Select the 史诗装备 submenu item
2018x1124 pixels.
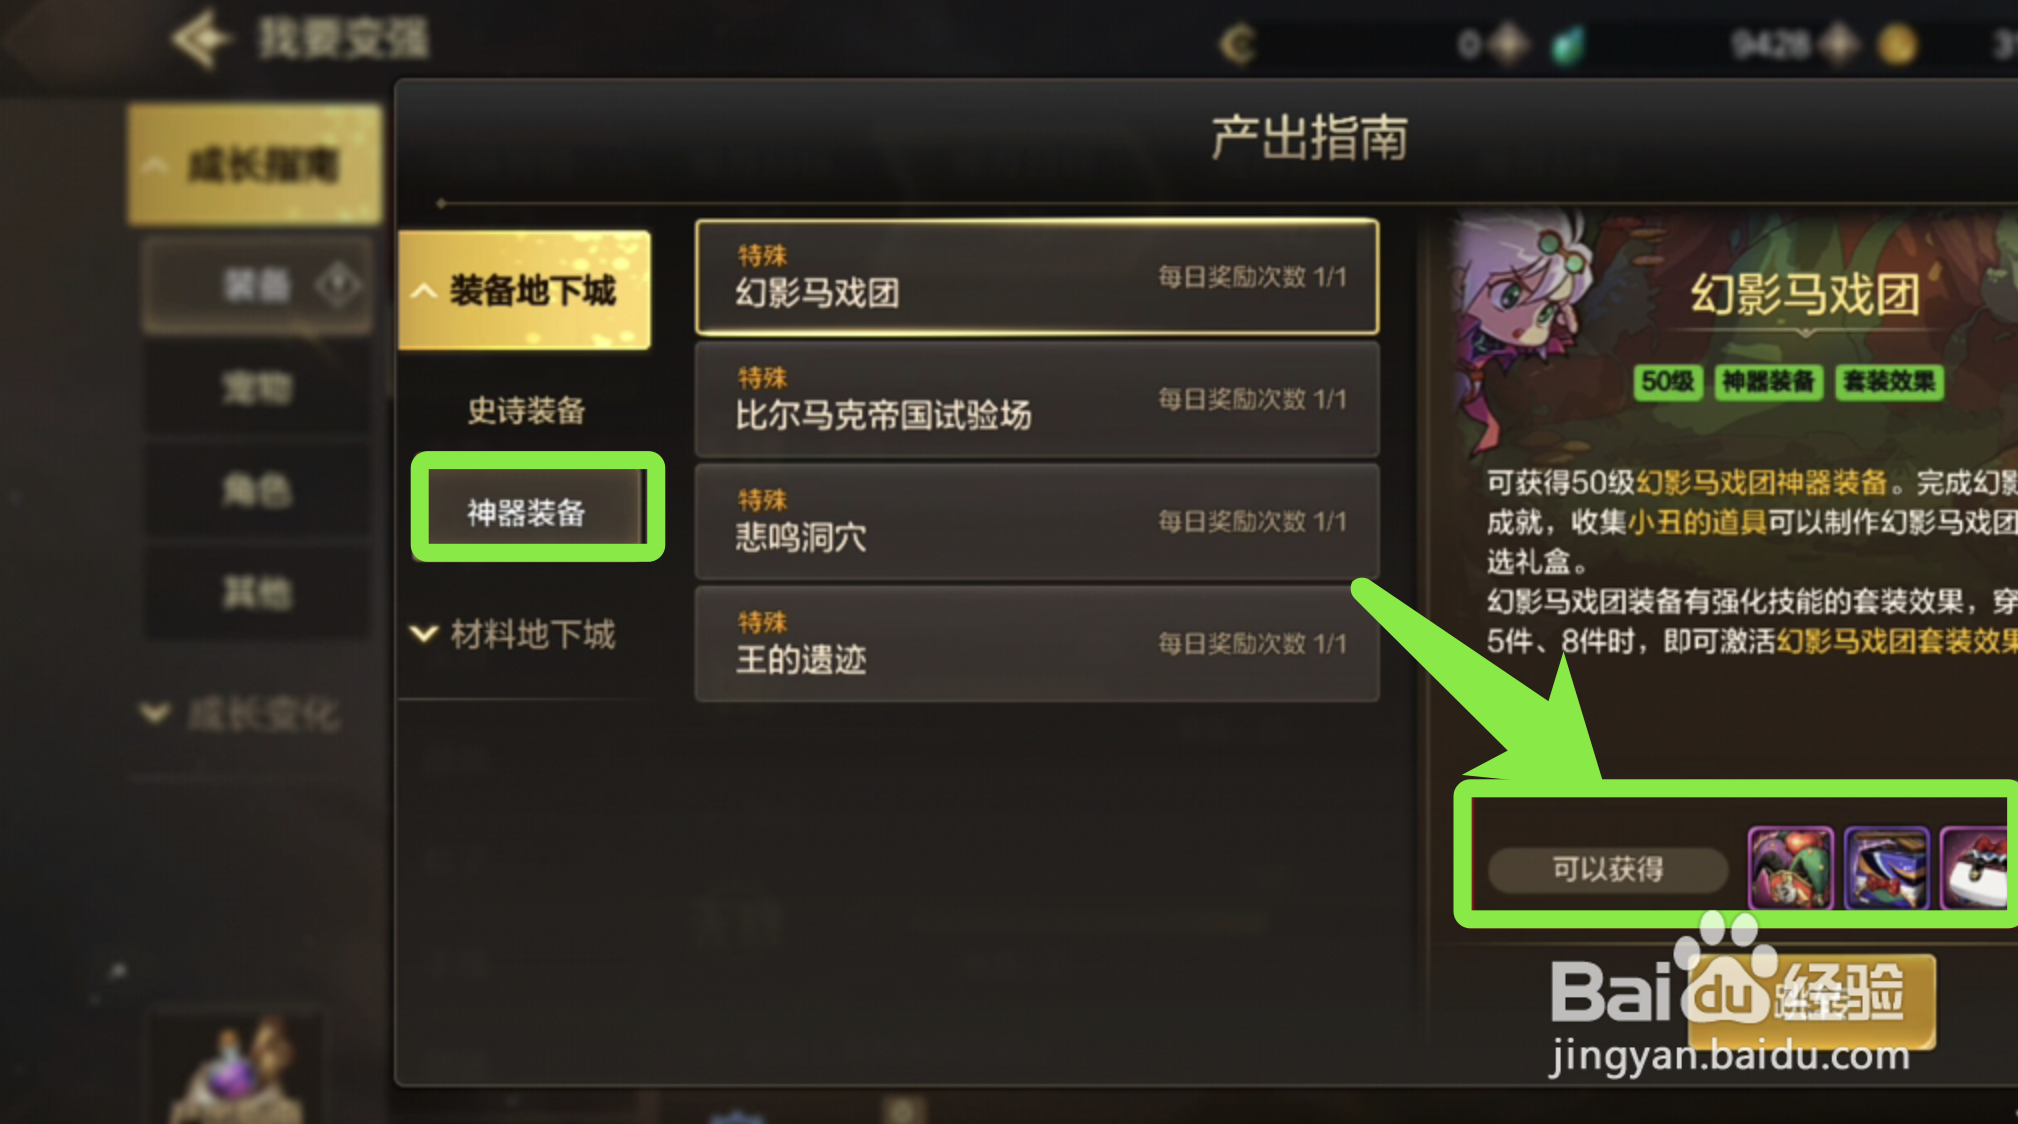[x=526, y=410]
